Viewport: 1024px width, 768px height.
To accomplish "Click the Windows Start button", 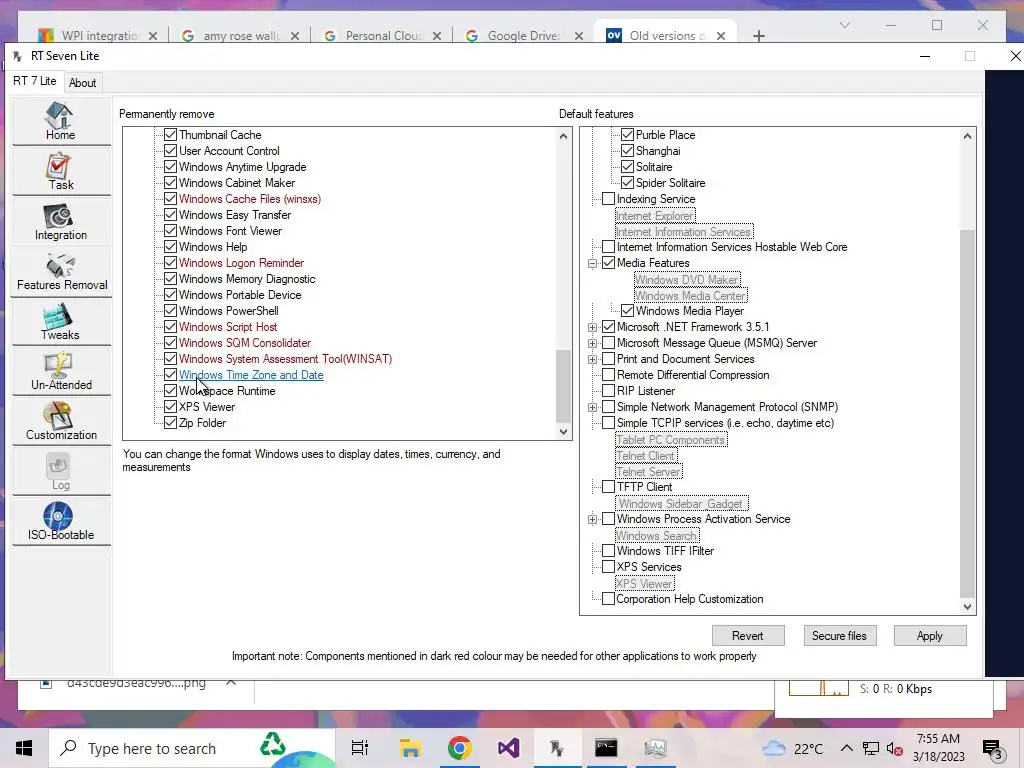I will pos(24,748).
